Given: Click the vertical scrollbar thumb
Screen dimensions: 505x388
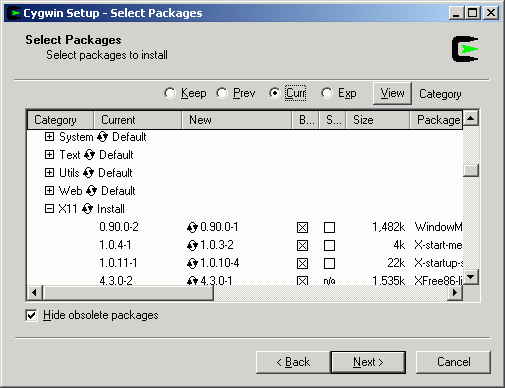Looking at the screenshot, I should (x=471, y=170).
